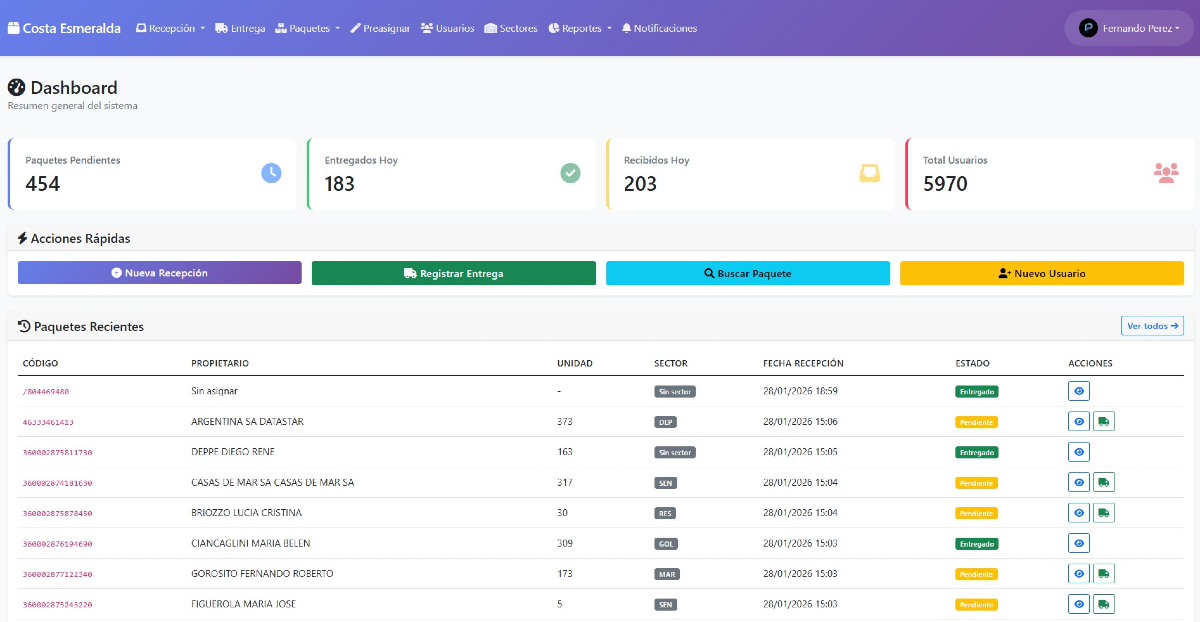Open package code 360002875243220
The image size is (1200, 622).
(57, 605)
